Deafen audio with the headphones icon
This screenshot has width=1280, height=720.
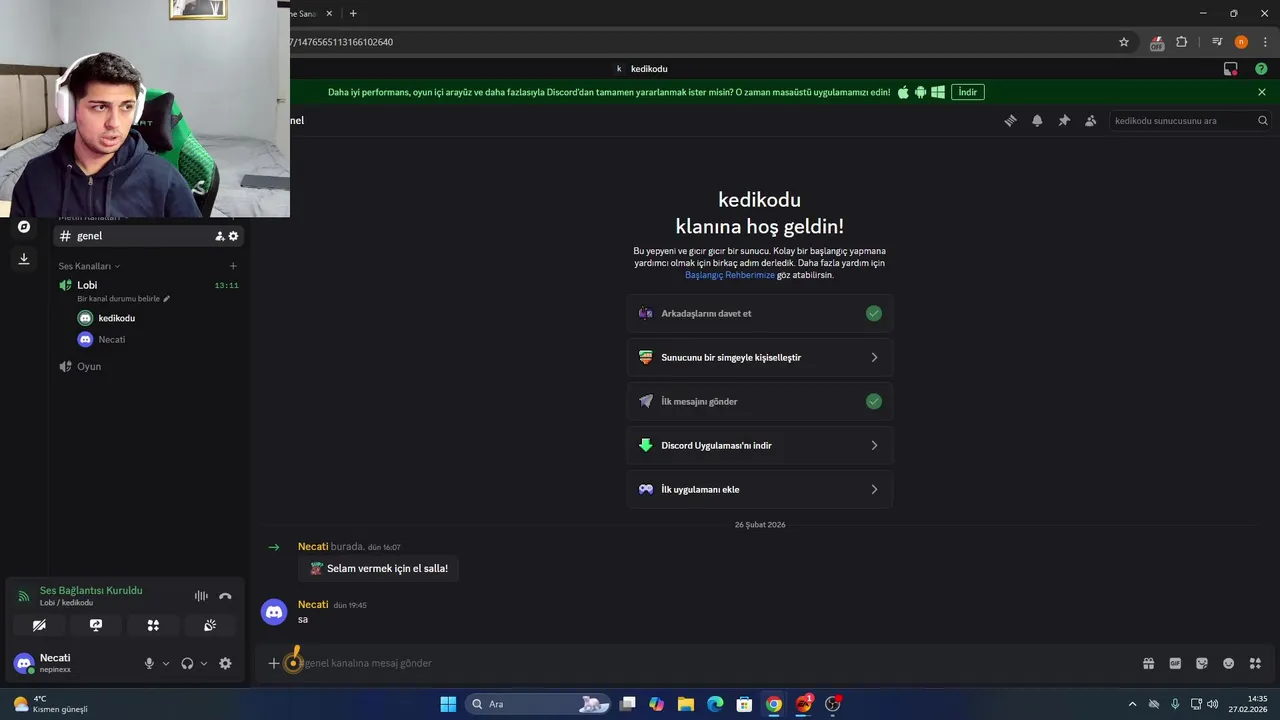click(x=187, y=663)
